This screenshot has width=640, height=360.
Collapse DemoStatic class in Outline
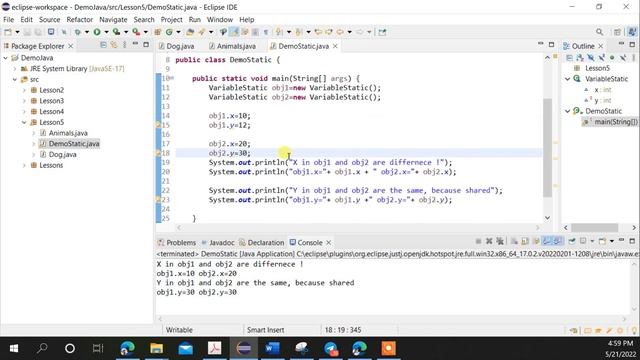568,111
